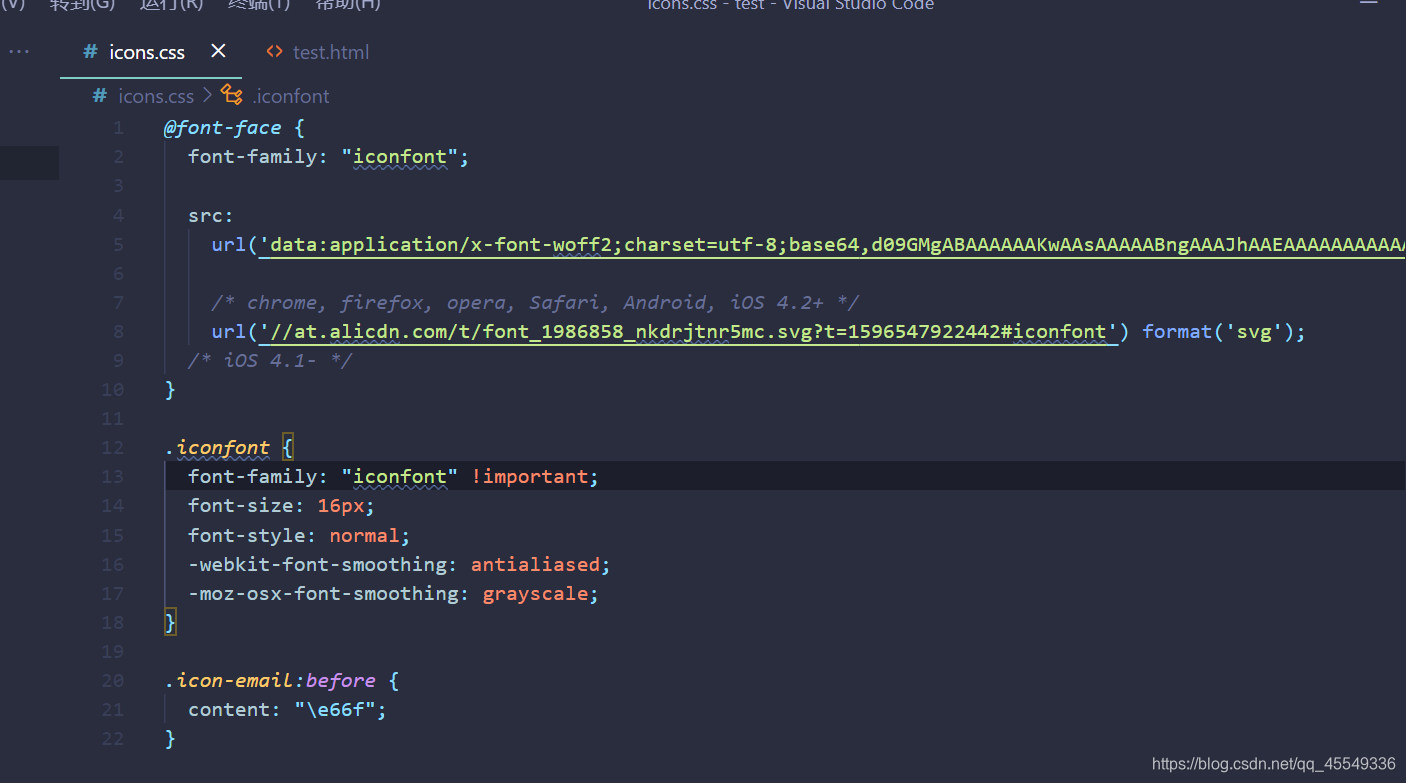Click the src: property on line 4
The image size is (1406, 783).
click(211, 215)
